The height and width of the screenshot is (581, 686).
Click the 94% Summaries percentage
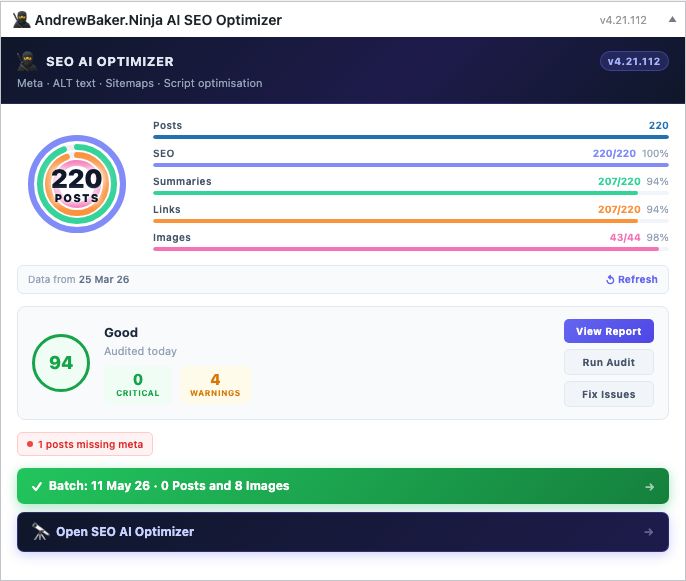pyautogui.click(x=657, y=182)
